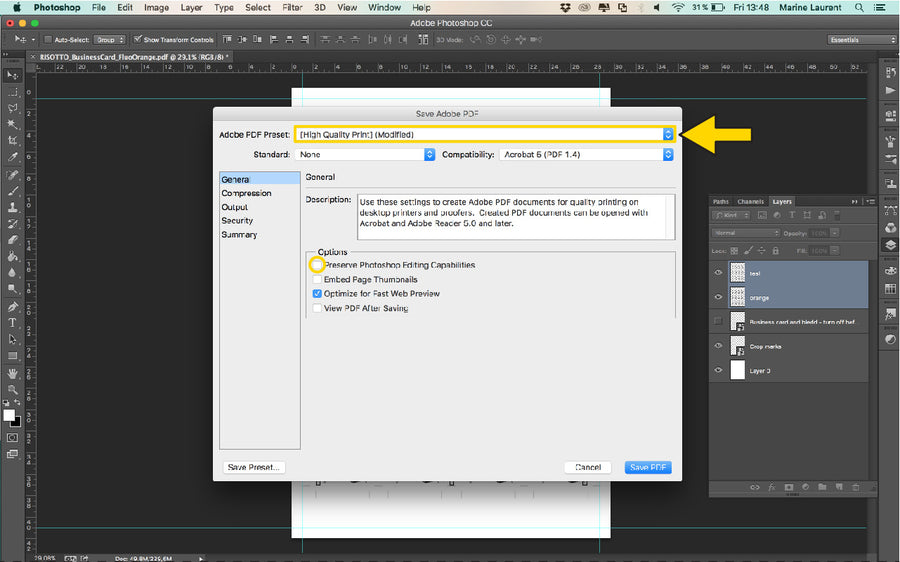Image resolution: width=900 pixels, height=562 pixels.
Task: Check Preserve Photoshop Editing Capabilities
Action: (x=317, y=265)
